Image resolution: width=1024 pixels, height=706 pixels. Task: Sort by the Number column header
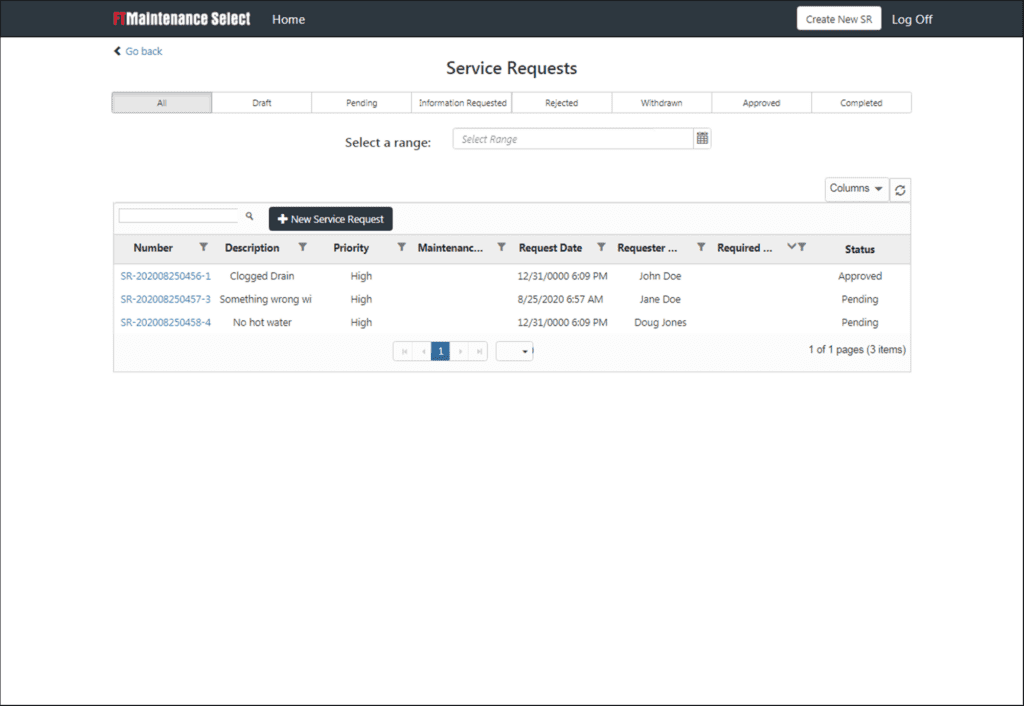tap(153, 248)
